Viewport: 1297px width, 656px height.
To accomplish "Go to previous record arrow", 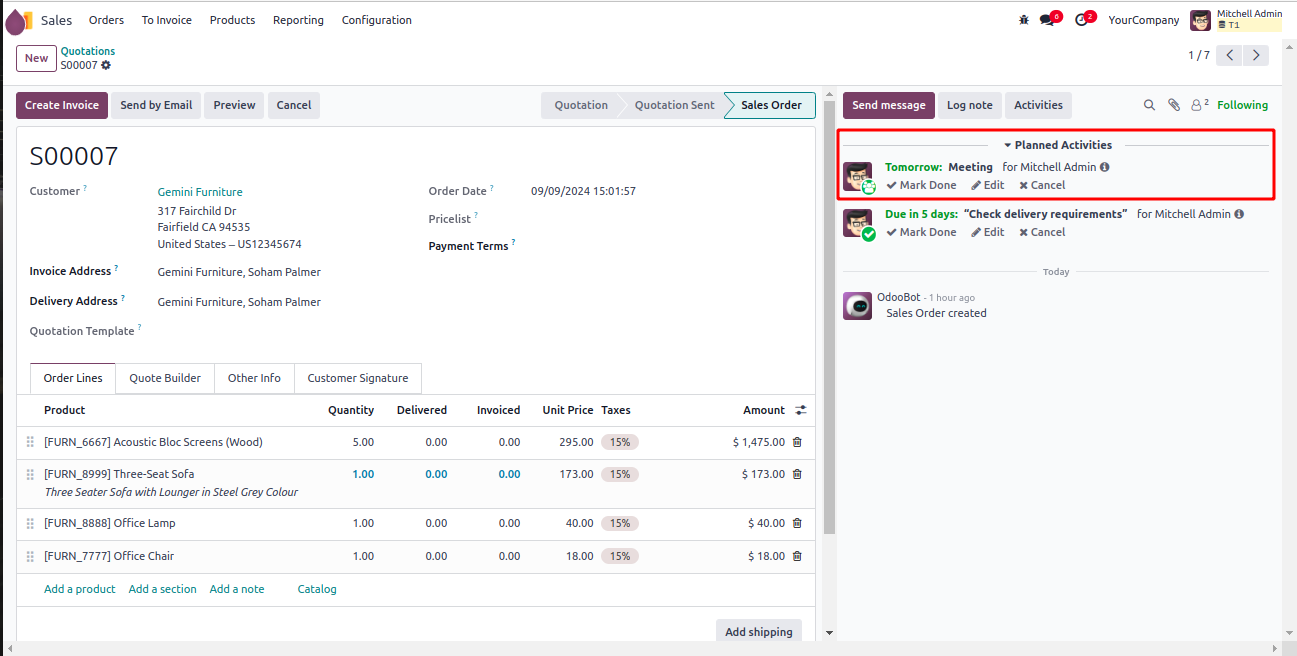I will pos(1230,55).
